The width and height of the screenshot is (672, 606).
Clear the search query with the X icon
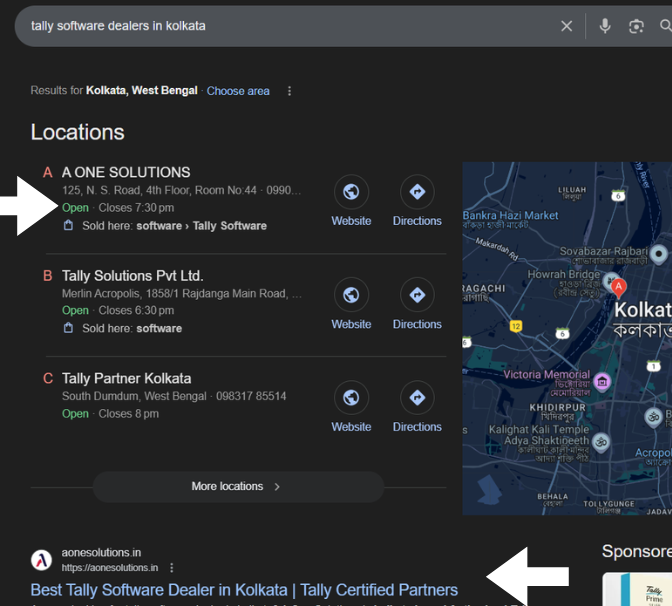[566, 26]
